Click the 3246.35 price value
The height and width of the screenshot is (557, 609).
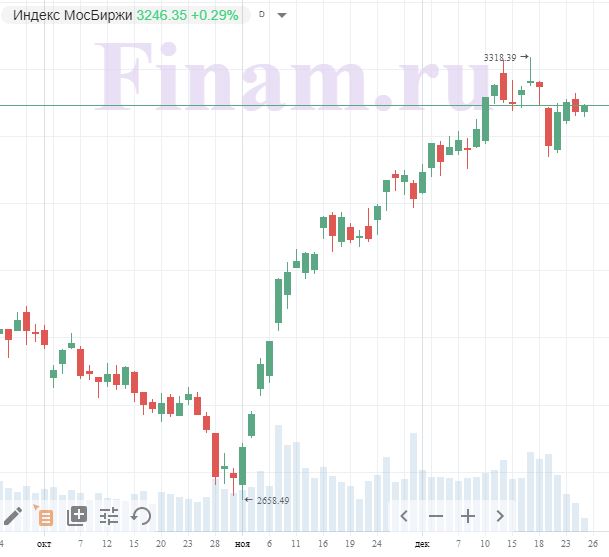tap(162, 15)
